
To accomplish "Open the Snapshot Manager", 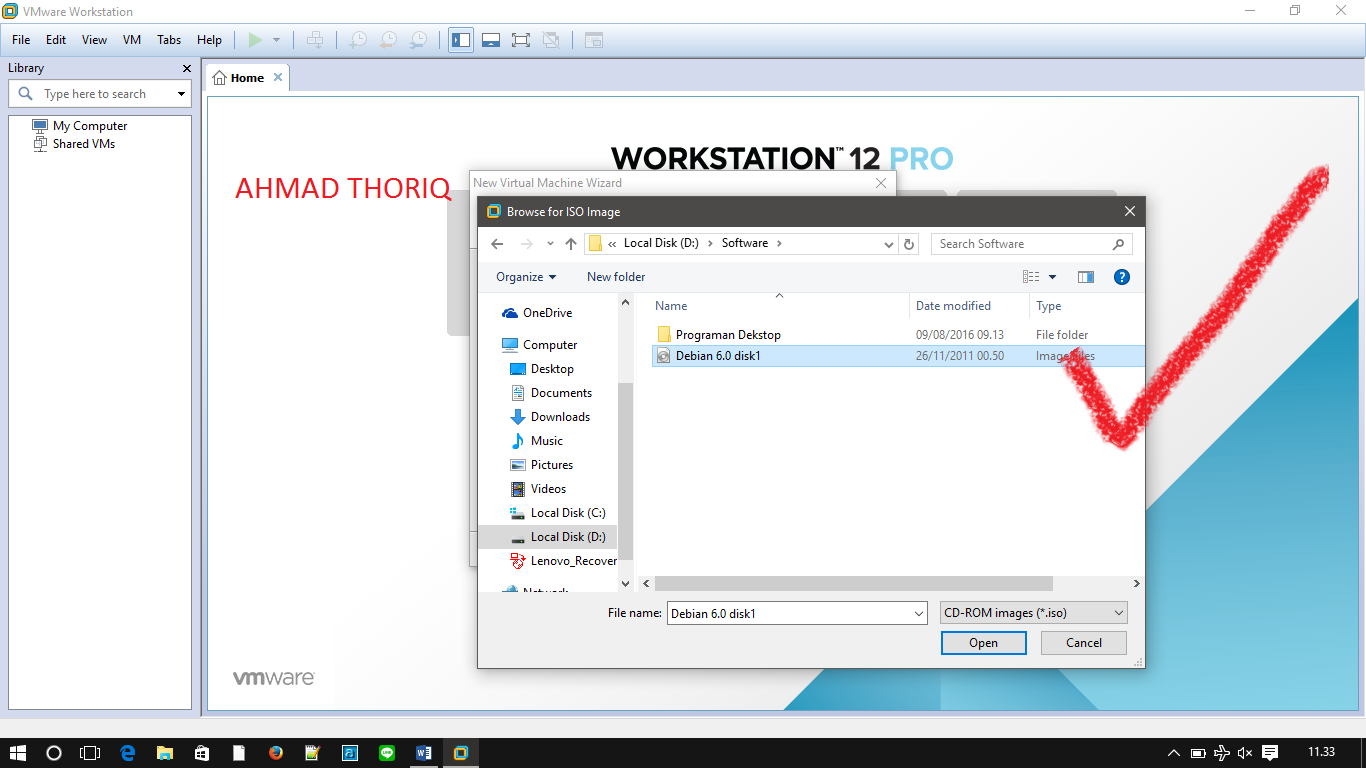I will [417, 40].
